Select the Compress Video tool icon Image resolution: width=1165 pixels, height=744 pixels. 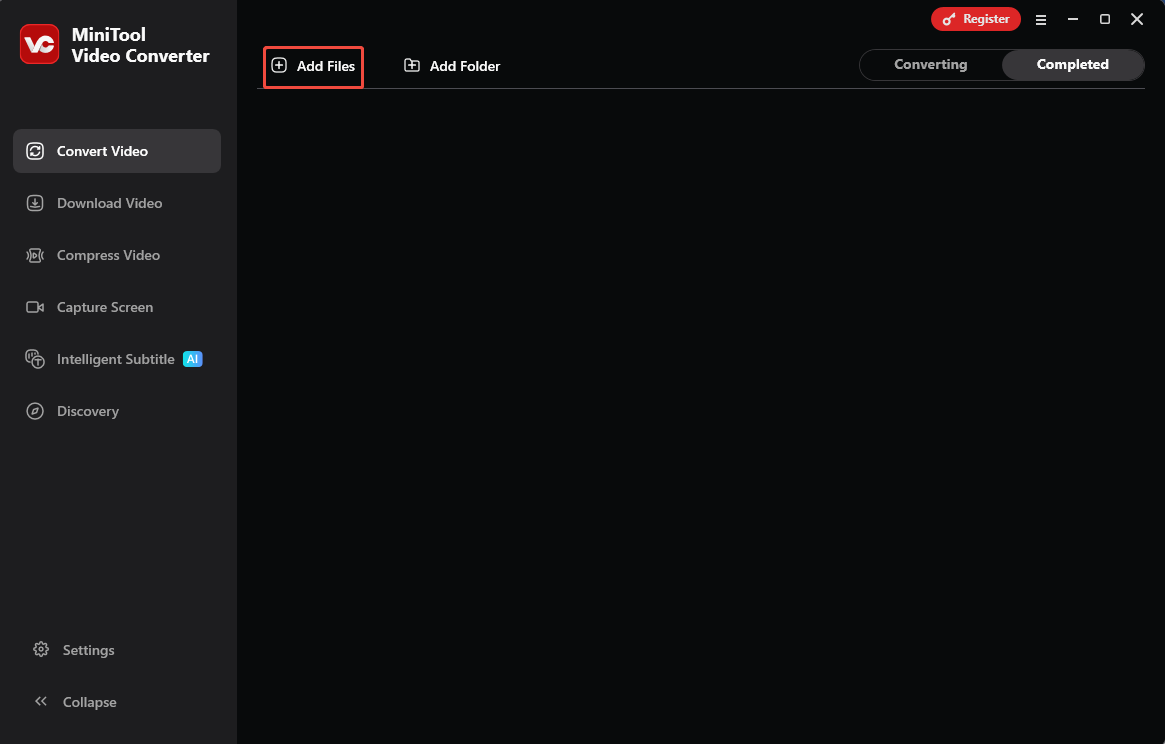pyautogui.click(x=35, y=255)
